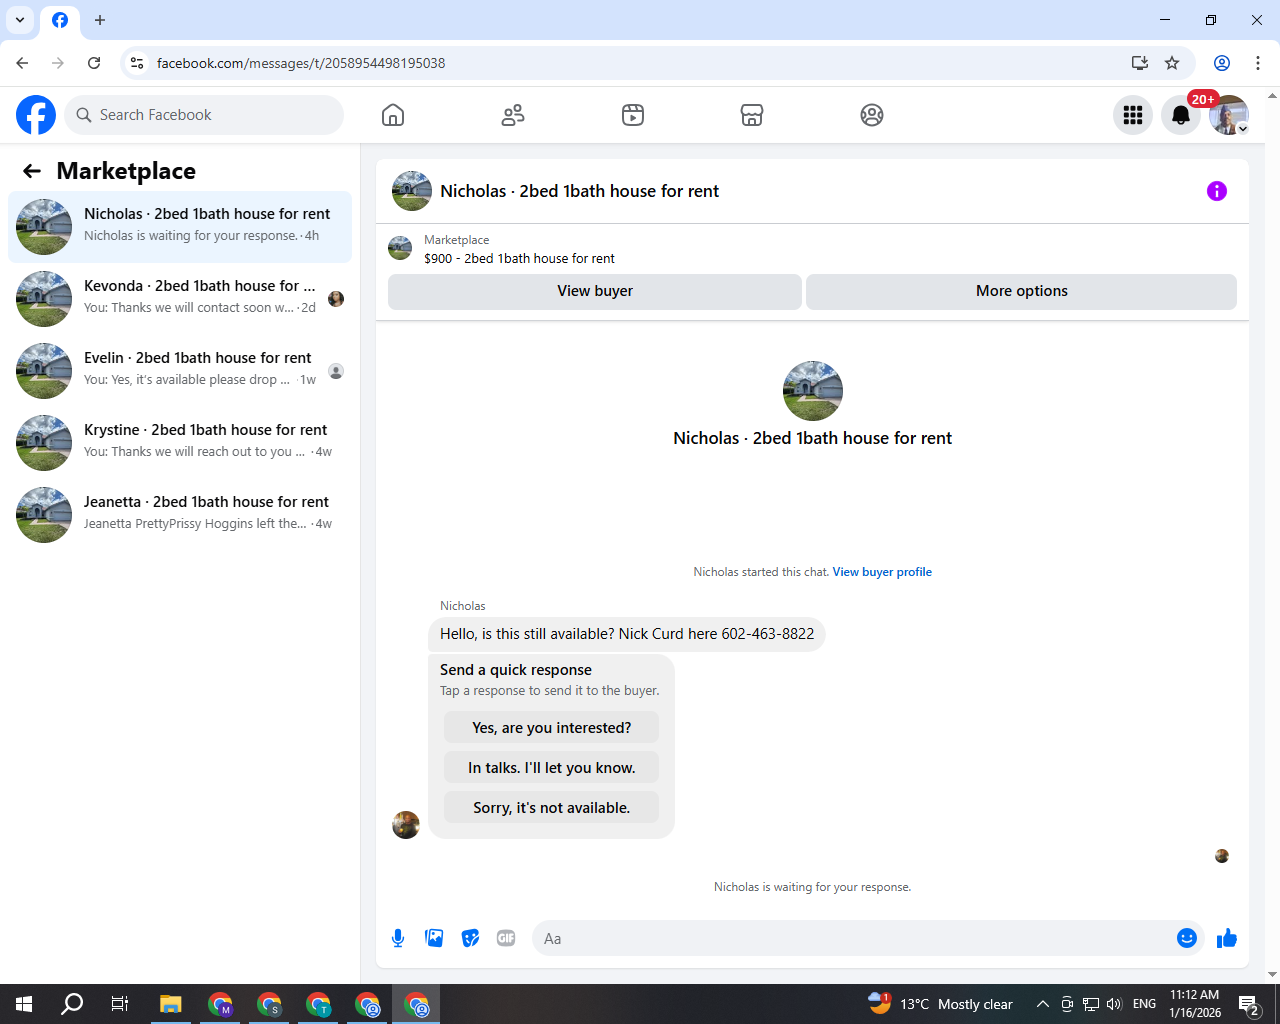Click the More options button
The height and width of the screenshot is (1024, 1280).
point(1021,291)
